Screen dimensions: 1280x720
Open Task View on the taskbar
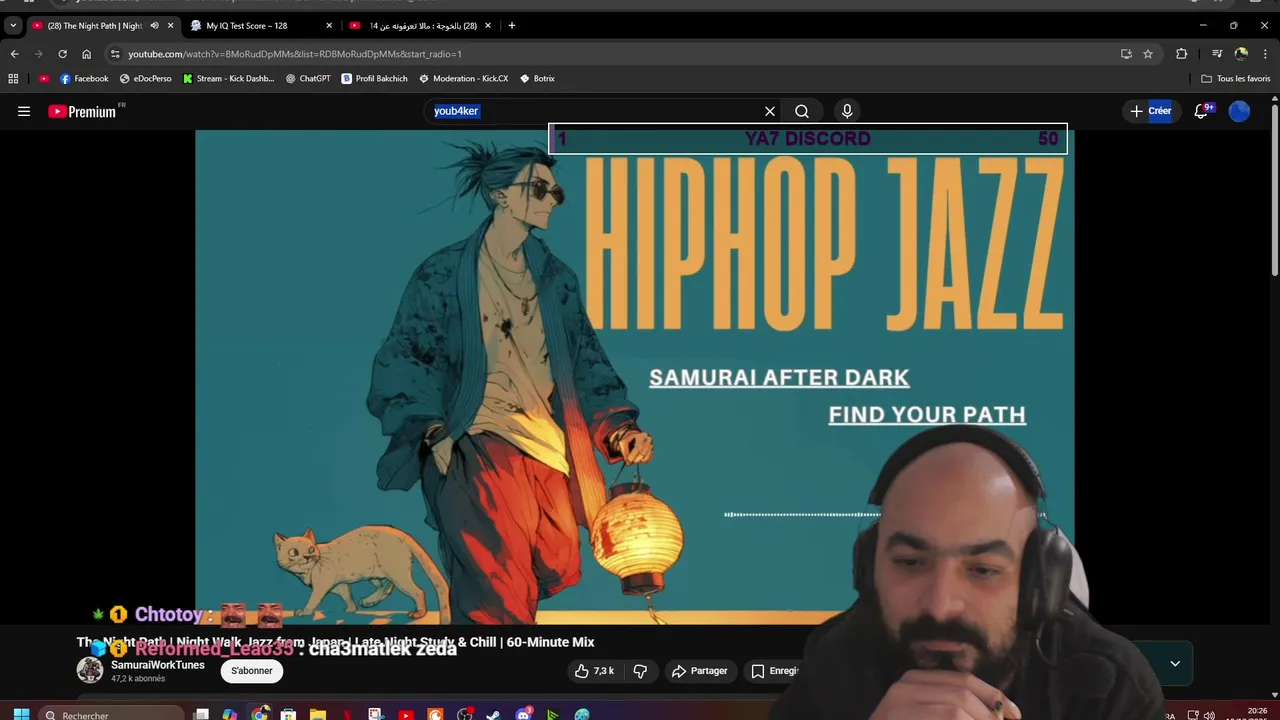point(201,714)
